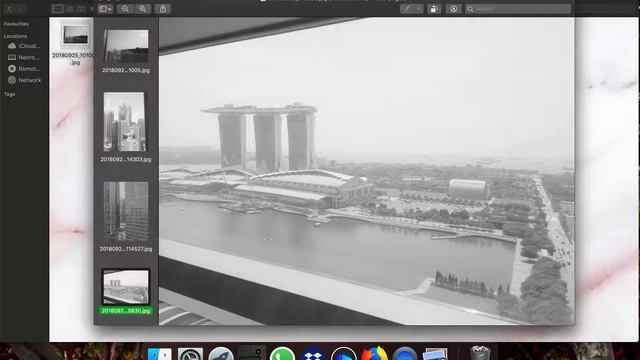Show the Markup toolbar
Viewport: 640px width, 360px height.
(453, 9)
